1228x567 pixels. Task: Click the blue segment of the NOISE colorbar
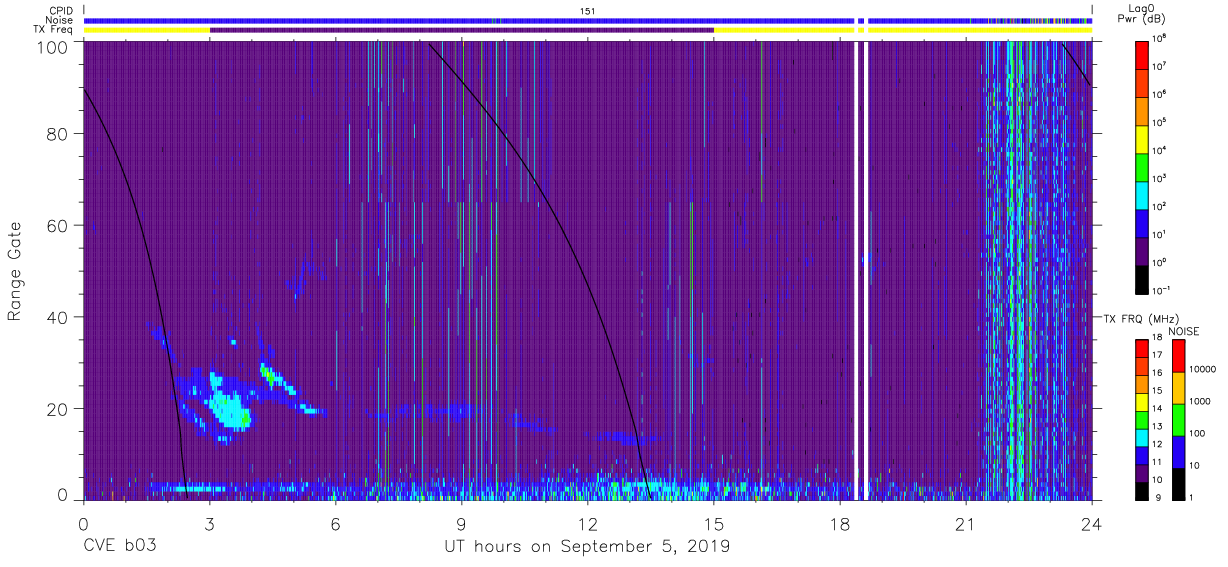1177,451
